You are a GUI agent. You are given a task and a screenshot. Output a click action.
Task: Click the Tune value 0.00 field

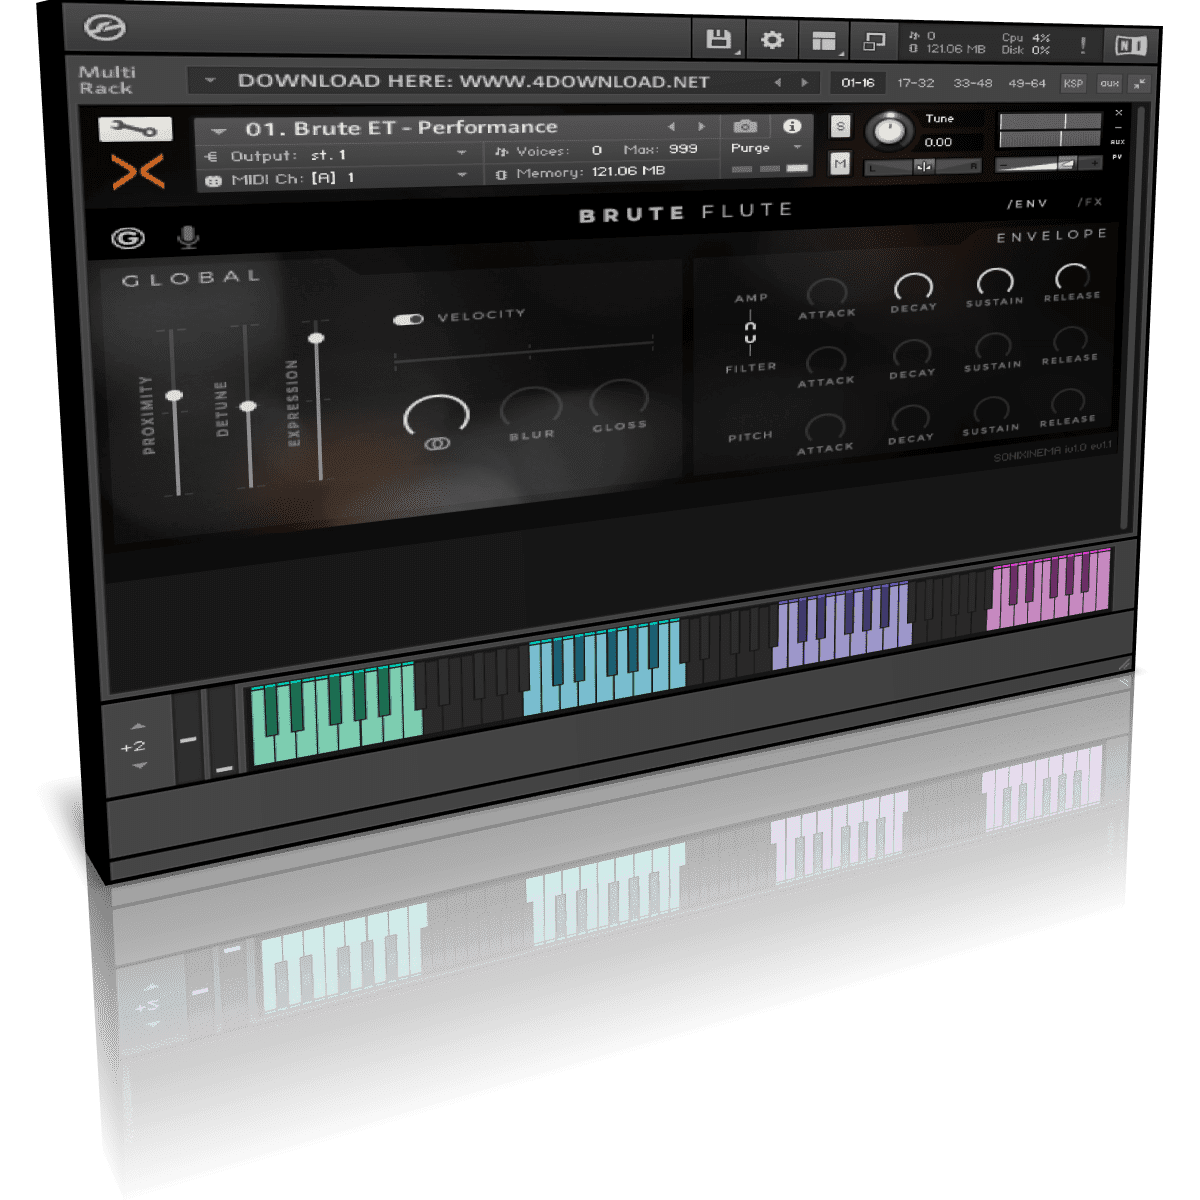click(938, 142)
